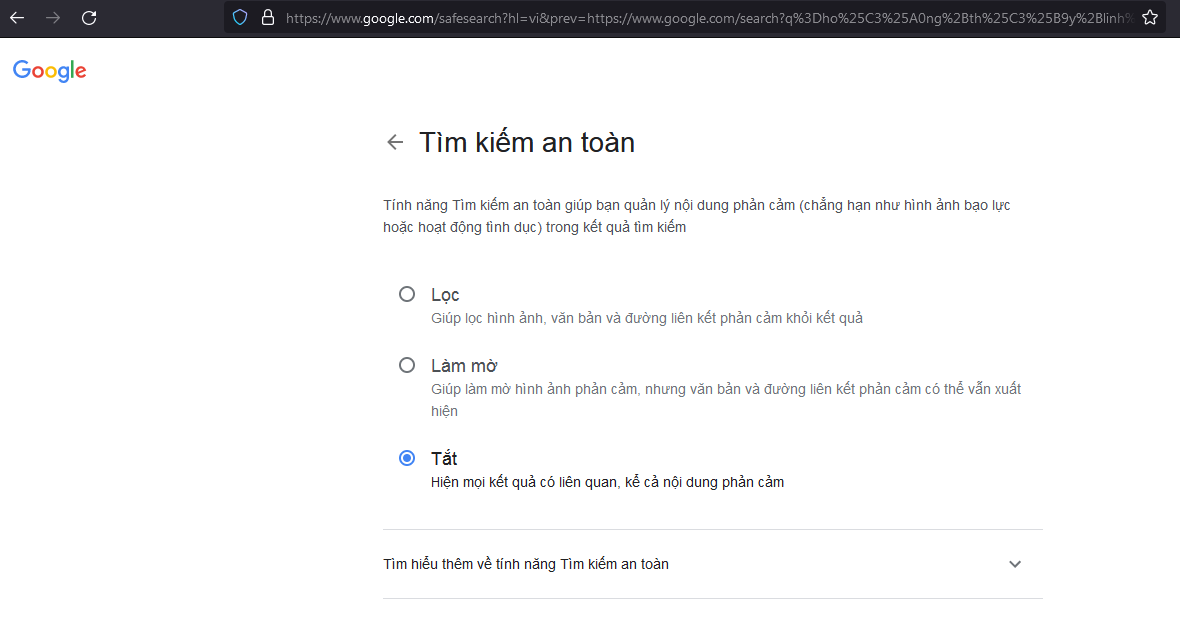The width and height of the screenshot is (1180, 620).
Task: Click the browser forward navigation arrow
Action: [53, 17]
